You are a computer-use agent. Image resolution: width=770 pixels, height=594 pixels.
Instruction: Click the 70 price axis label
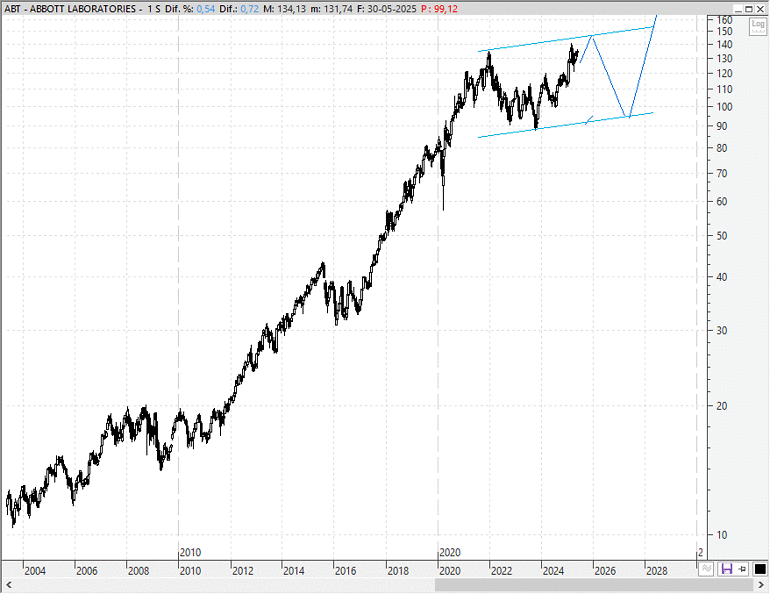click(721, 173)
